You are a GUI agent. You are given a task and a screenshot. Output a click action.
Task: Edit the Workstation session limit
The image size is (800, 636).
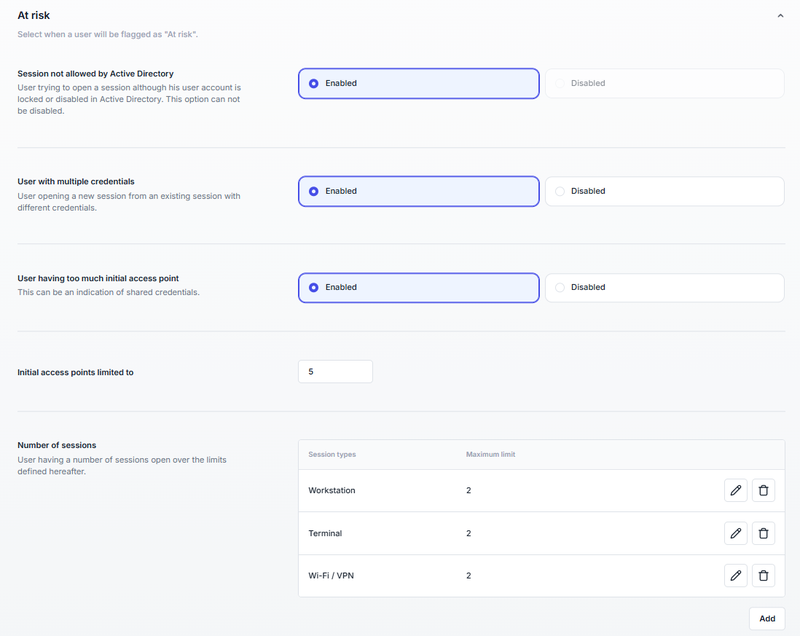pyautogui.click(x=735, y=491)
